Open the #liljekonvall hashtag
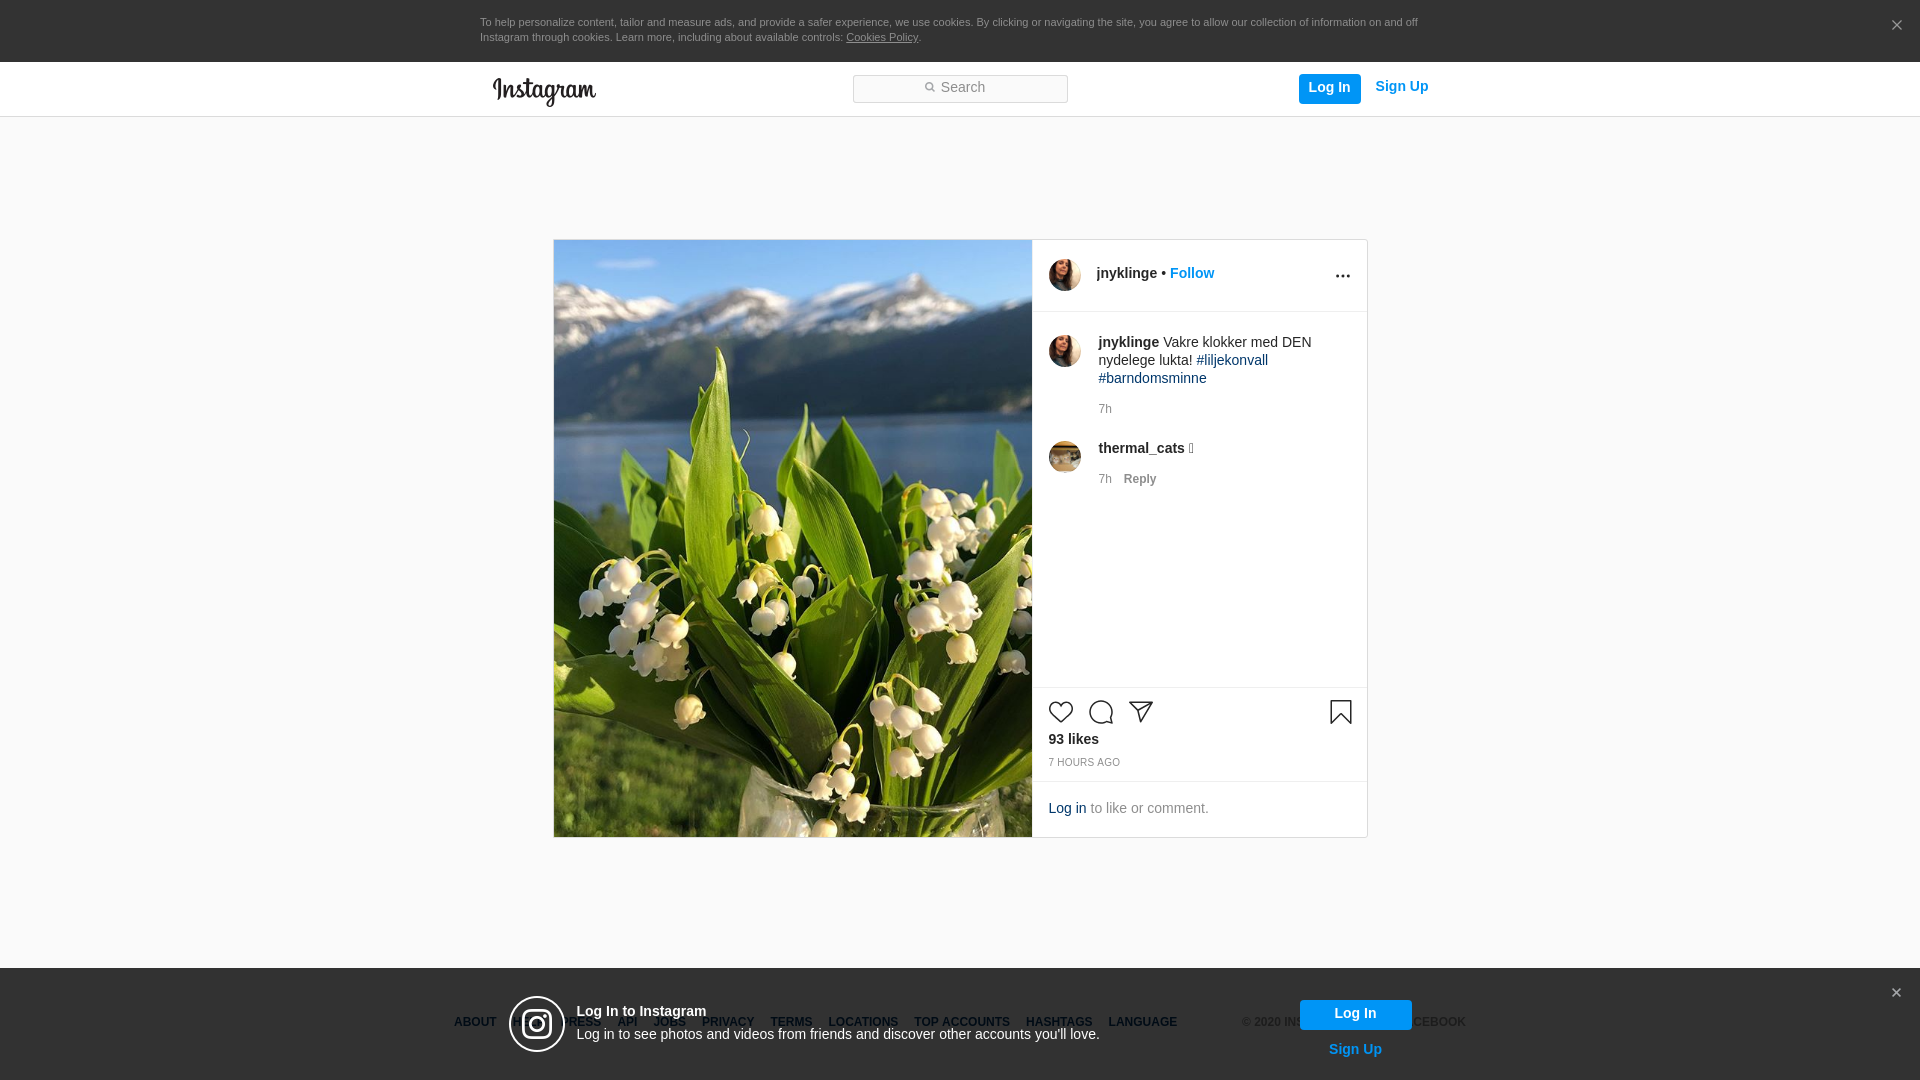Image resolution: width=1920 pixels, height=1080 pixels. pyautogui.click(x=1232, y=360)
